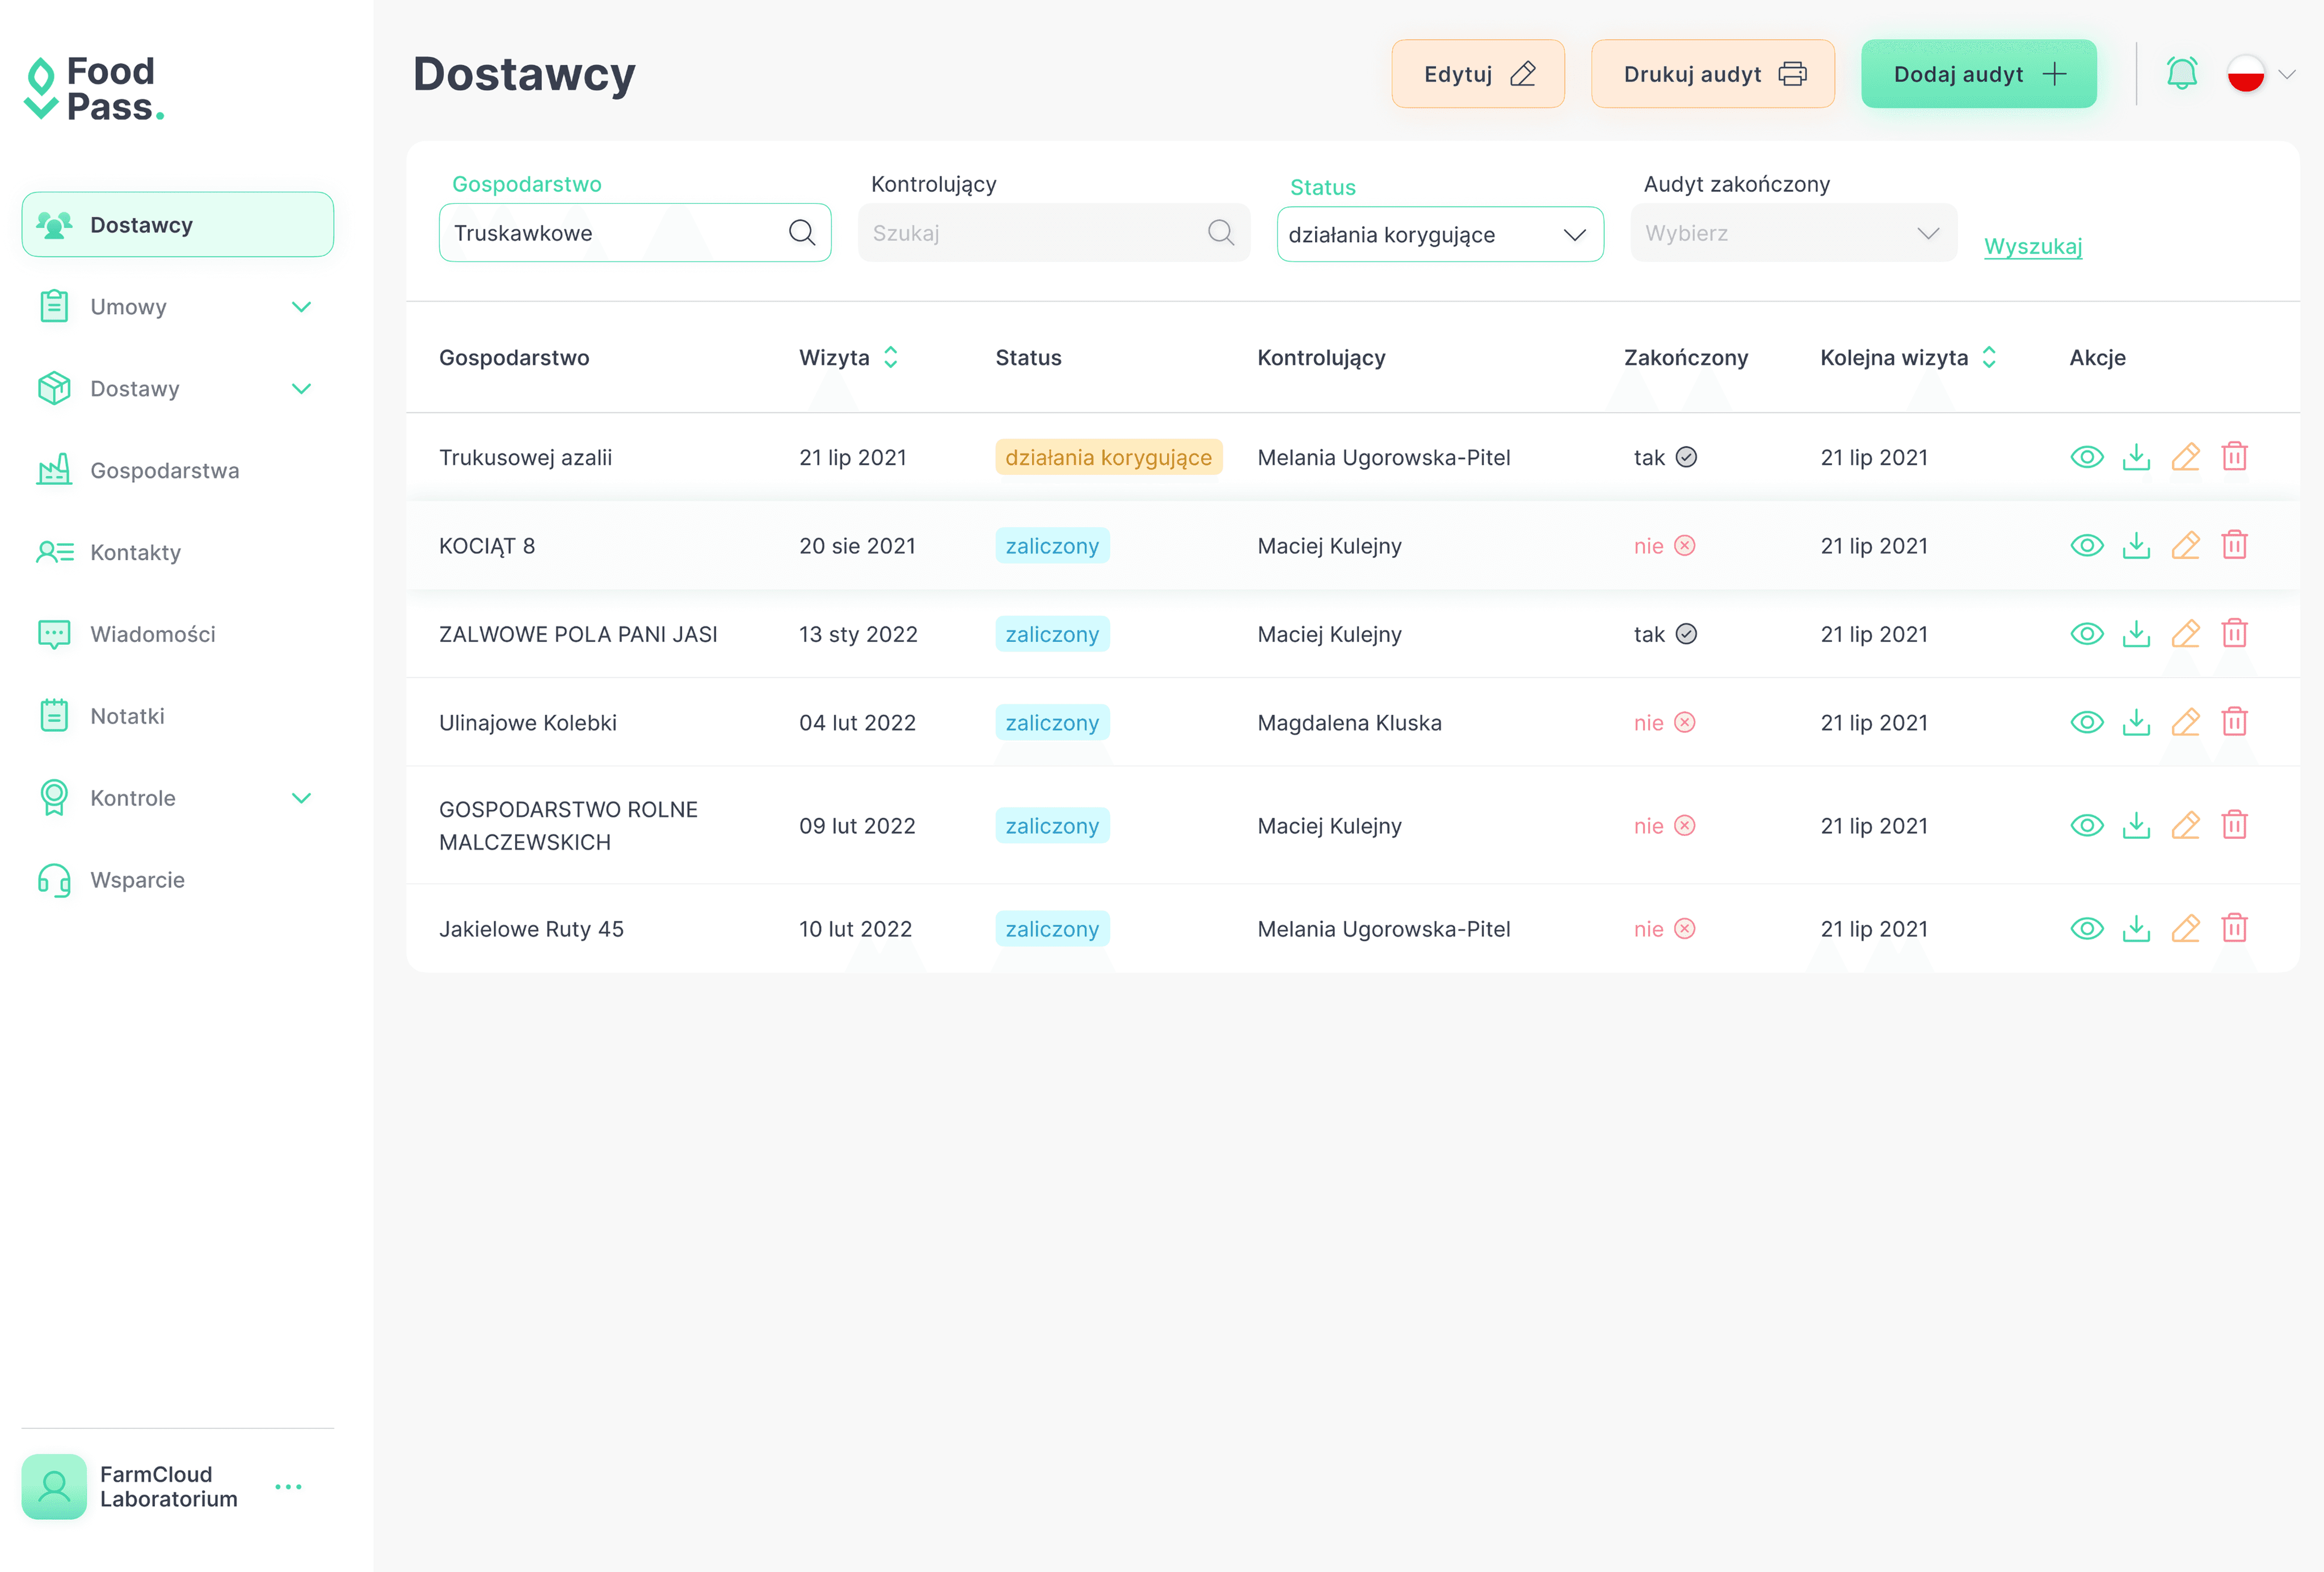The width and height of the screenshot is (2324, 1572).
Task: Click the Wyszukaj link
Action: 2032,246
